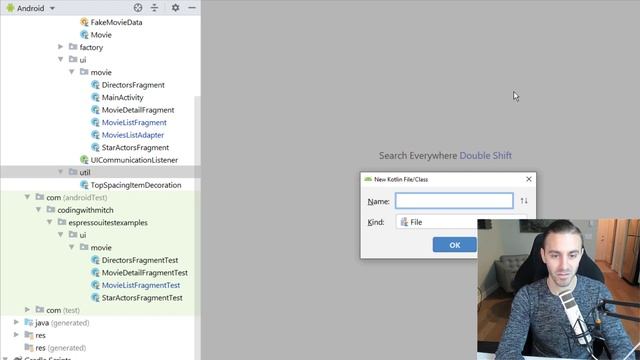The height and width of the screenshot is (360, 640).
Task: Click the MovieDetailFragmentTest class icon
Action: 96,272
